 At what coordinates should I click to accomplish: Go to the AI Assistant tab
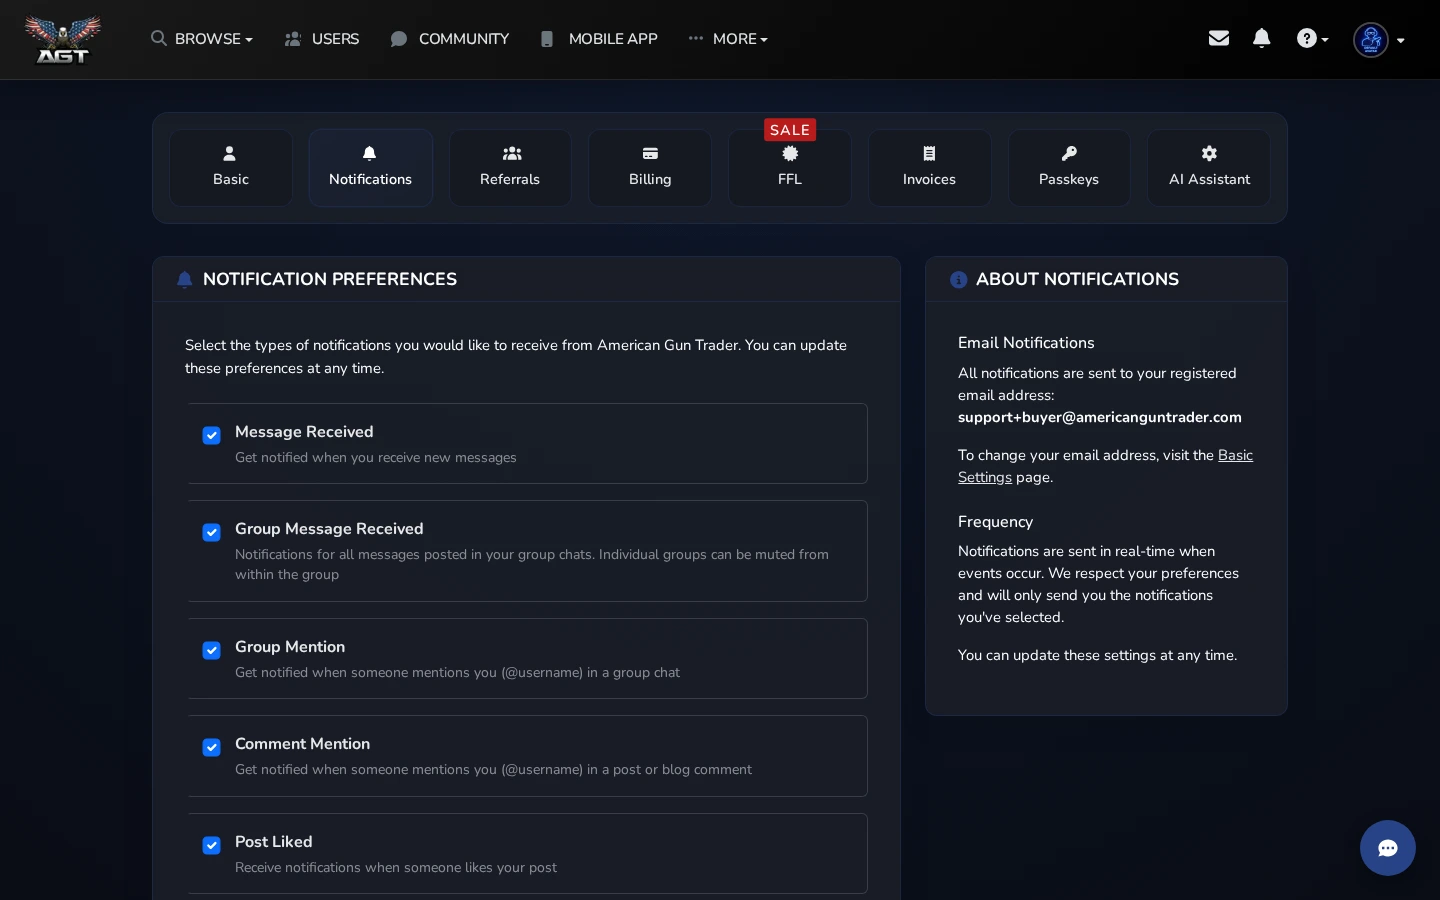pos(1209,168)
